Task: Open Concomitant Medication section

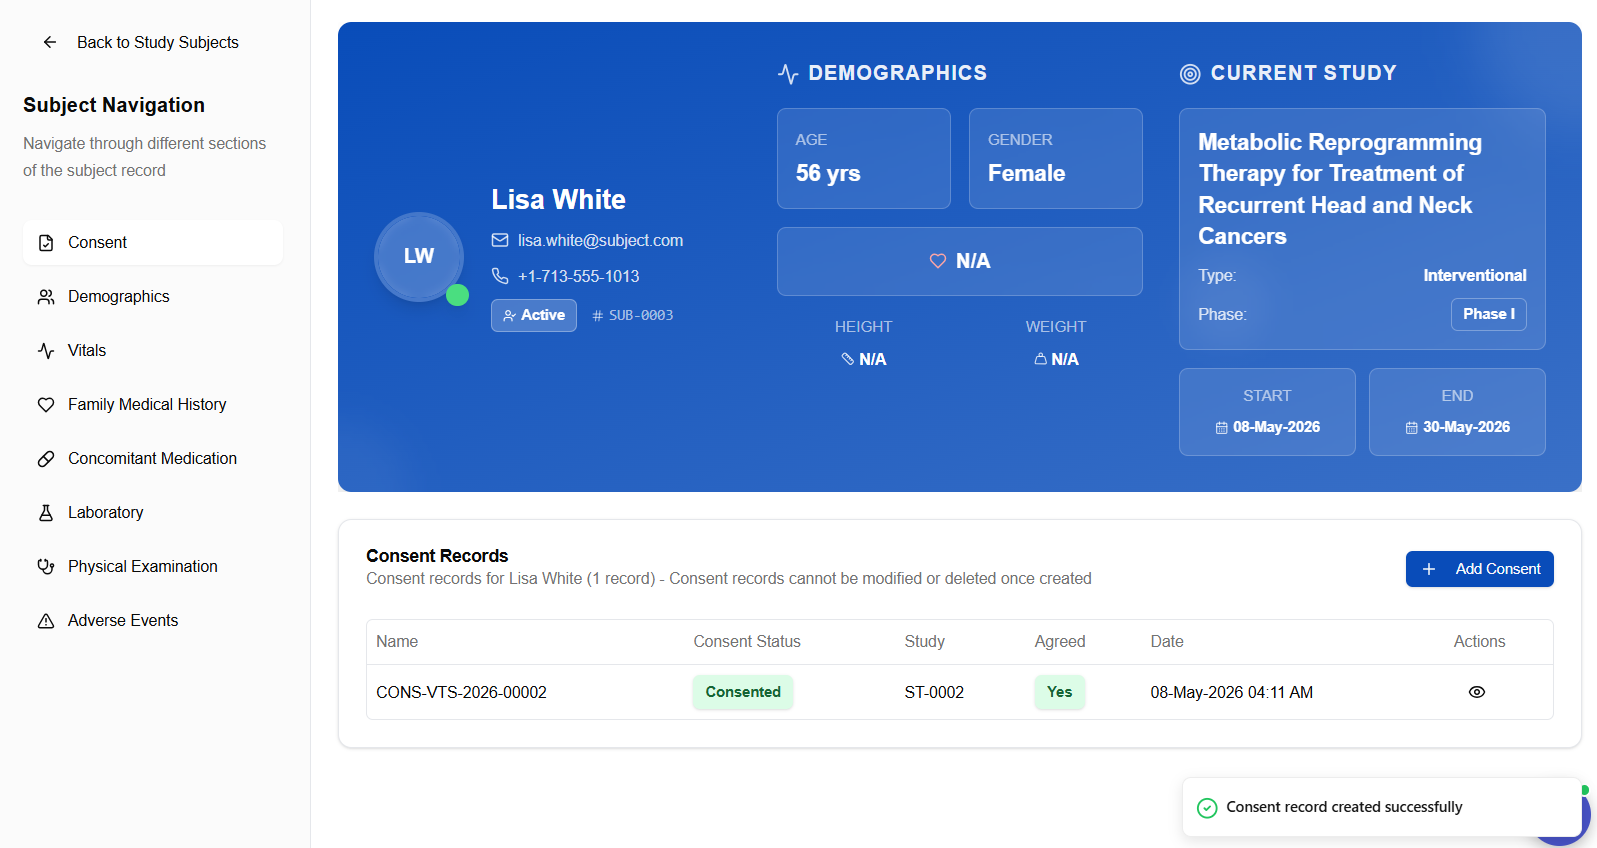Action: 153,459
